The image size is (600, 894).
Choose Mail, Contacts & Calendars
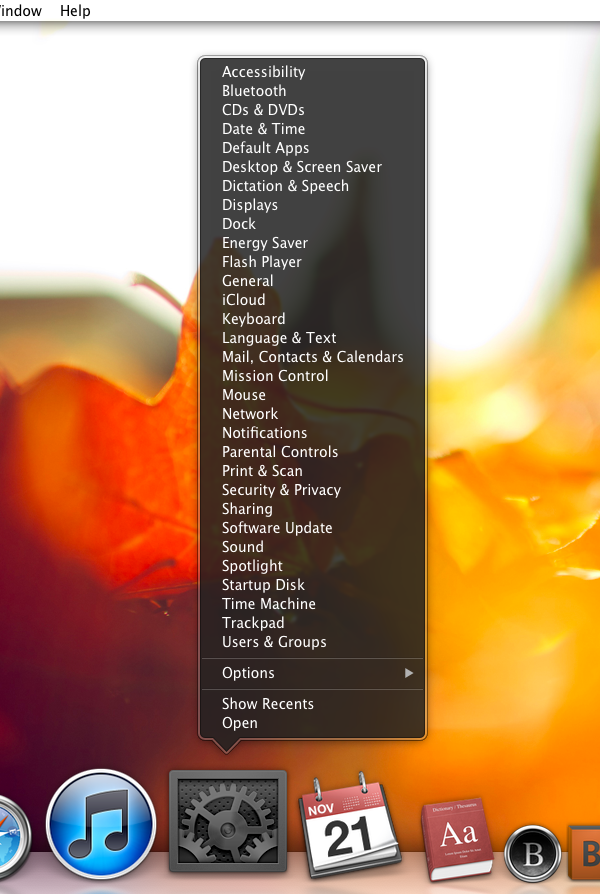click(313, 357)
